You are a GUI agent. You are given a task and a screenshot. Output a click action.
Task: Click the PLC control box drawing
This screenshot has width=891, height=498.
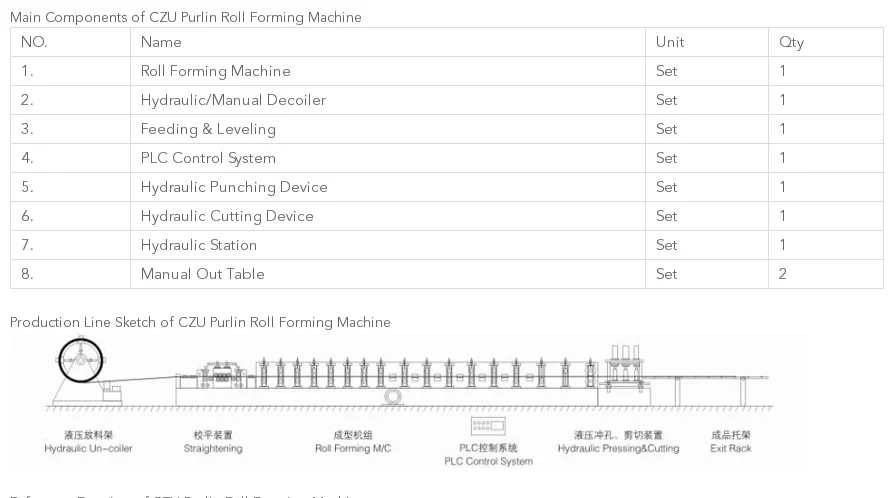488,427
